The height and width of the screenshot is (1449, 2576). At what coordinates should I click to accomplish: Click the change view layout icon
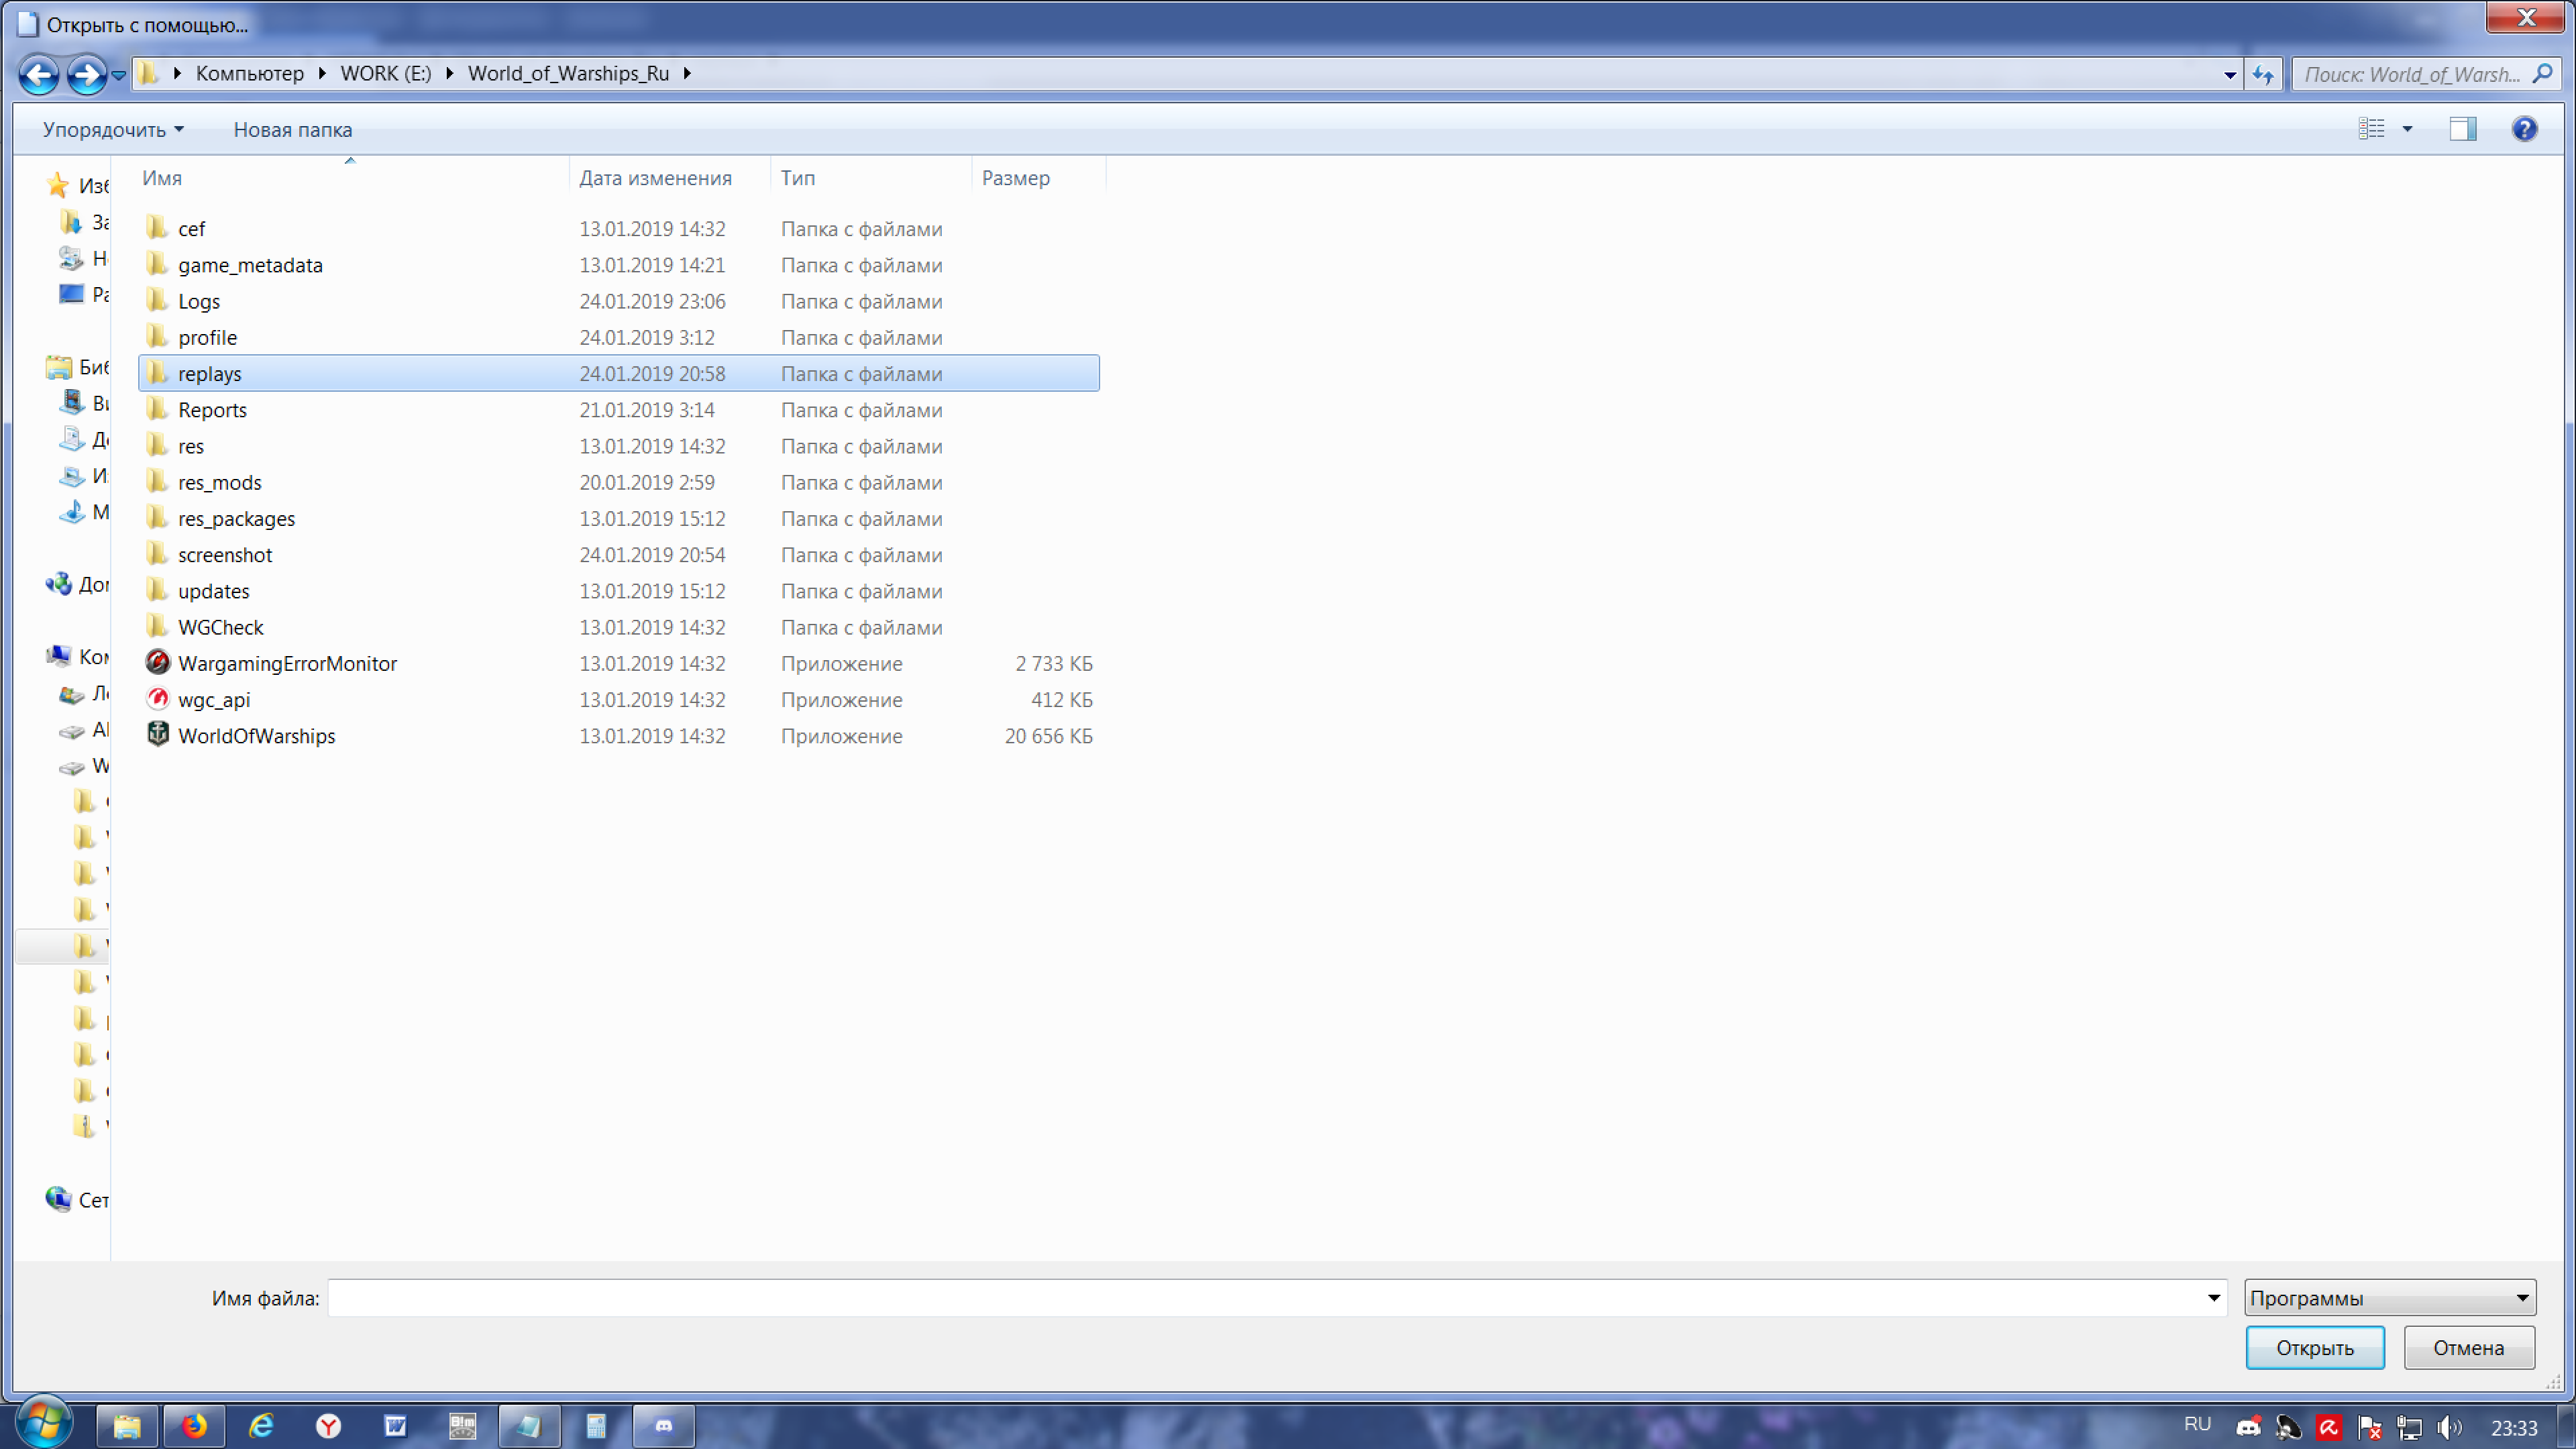point(2371,129)
